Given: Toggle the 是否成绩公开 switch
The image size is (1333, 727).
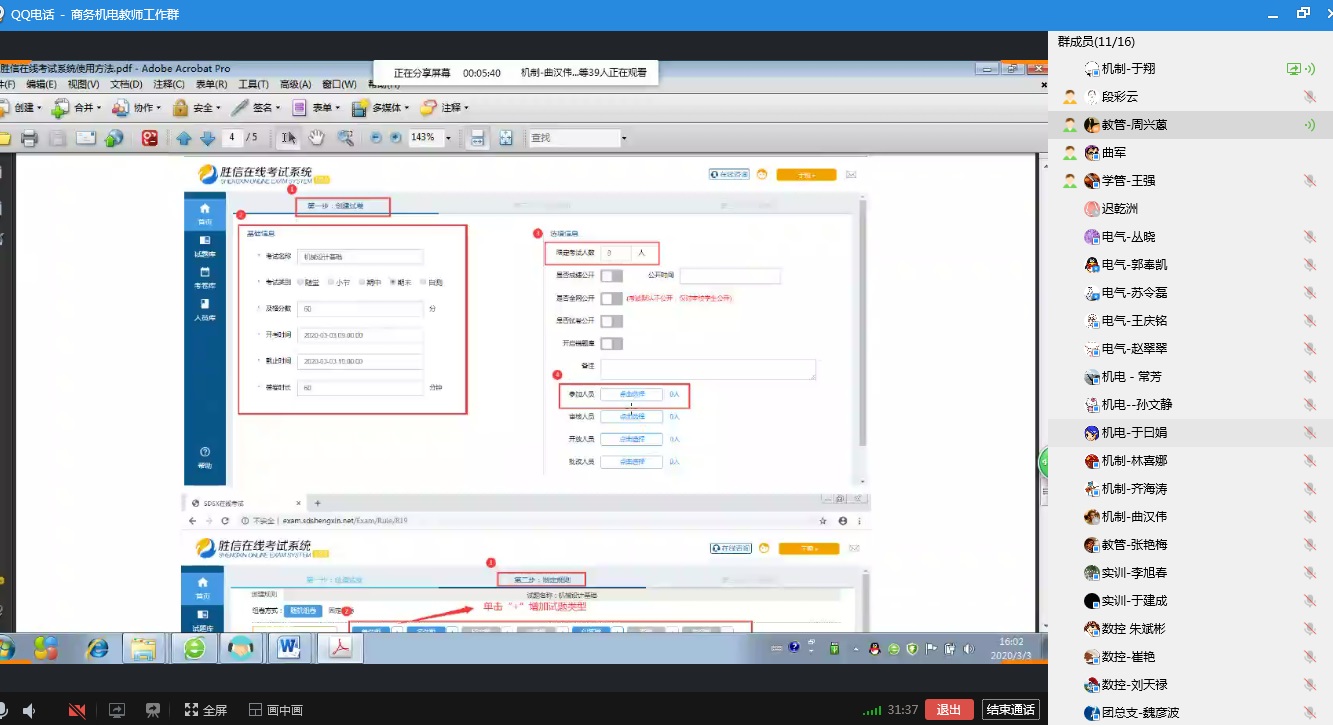Looking at the screenshot, I should coord(610,276).
